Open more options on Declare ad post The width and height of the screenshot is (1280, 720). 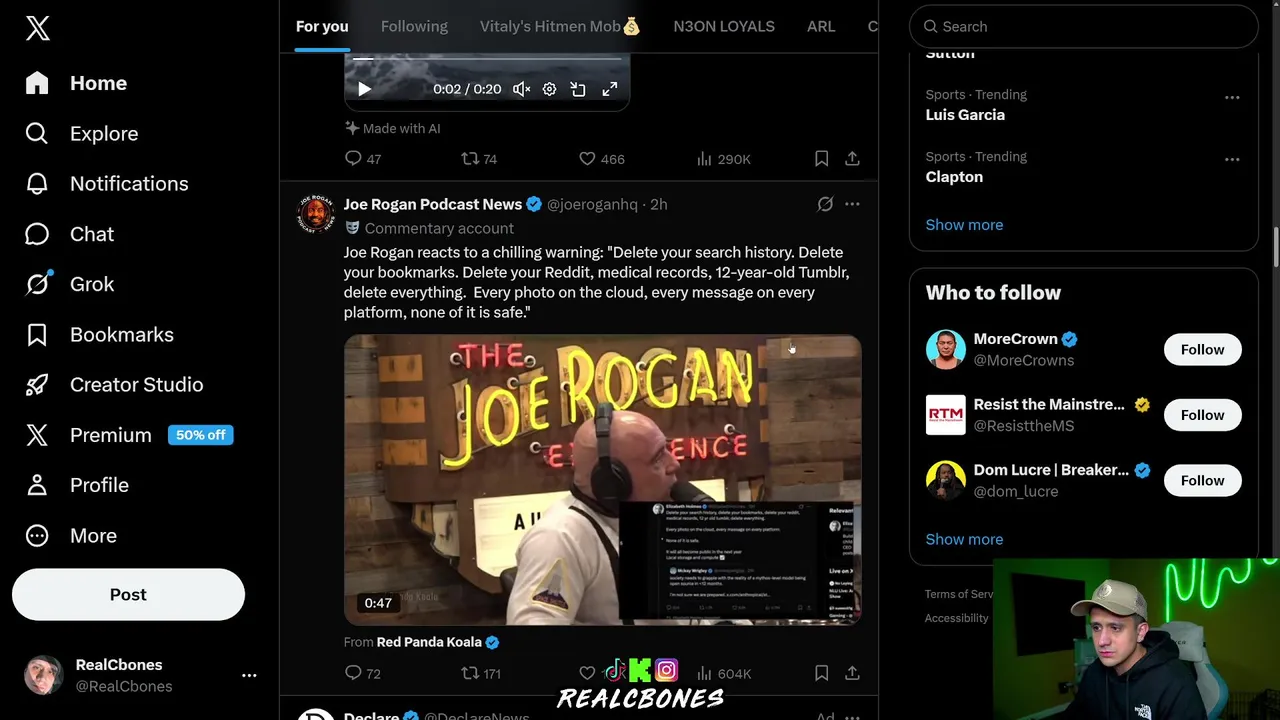point(852,716)
